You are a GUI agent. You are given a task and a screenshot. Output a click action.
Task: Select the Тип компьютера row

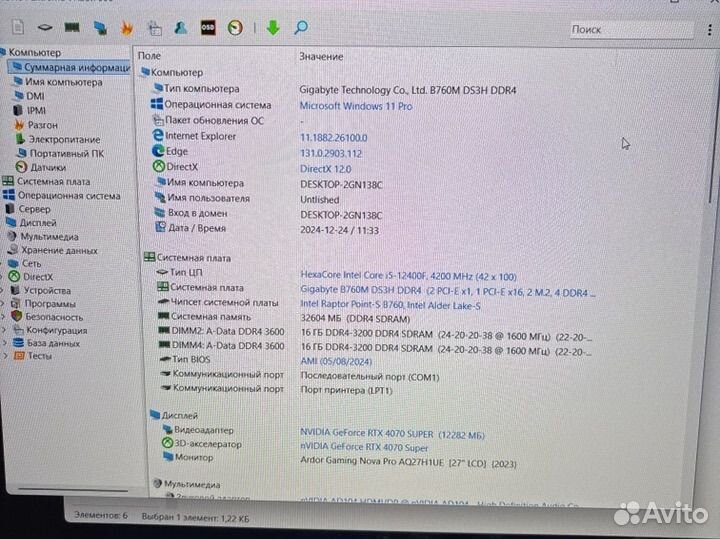(x=335, y=89)
